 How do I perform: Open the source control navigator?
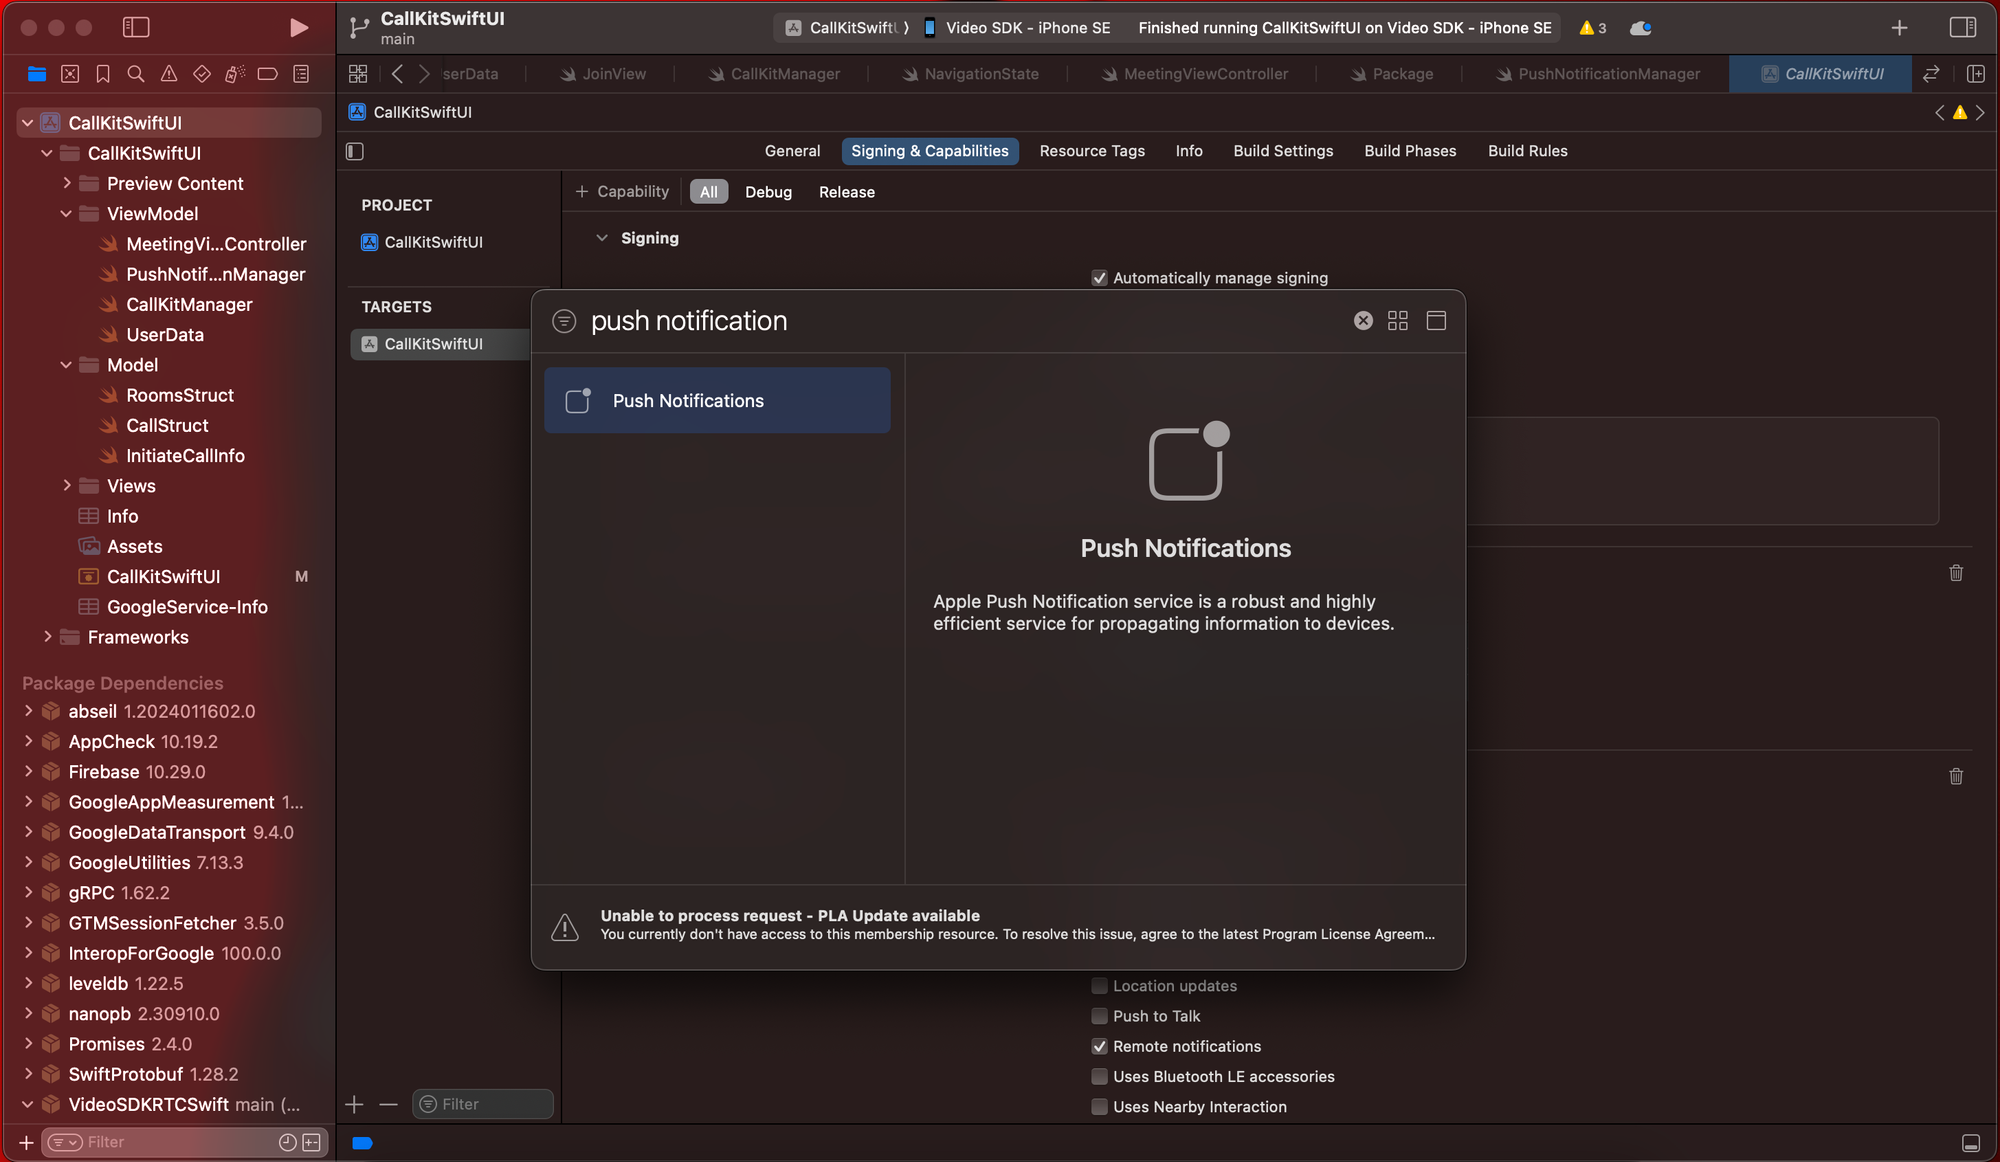70,74
